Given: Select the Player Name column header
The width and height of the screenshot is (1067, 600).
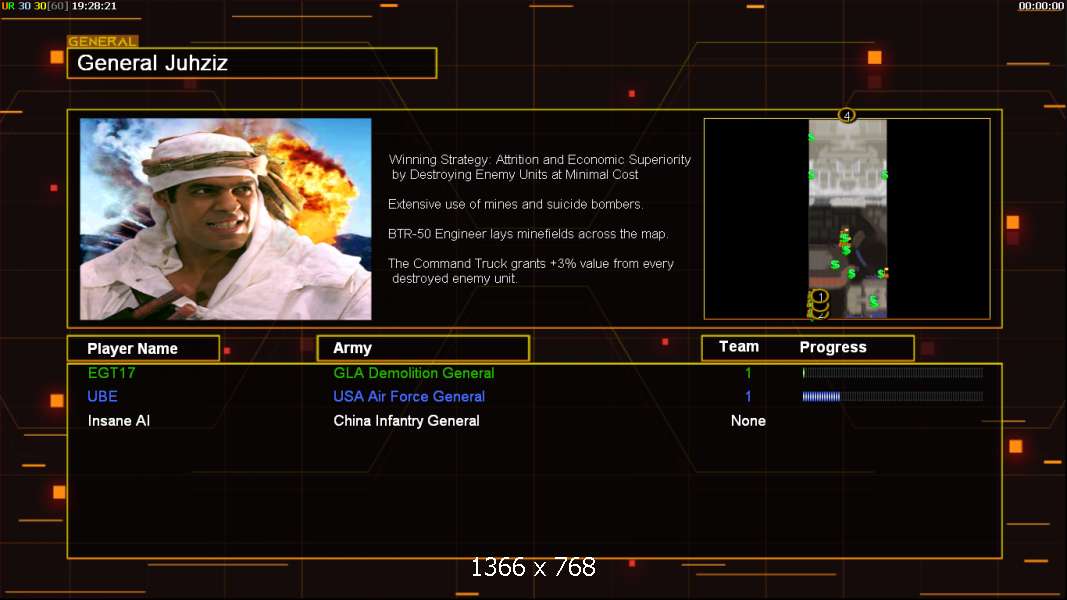Looking at the screenshot, I should click(x=144, y=348).
